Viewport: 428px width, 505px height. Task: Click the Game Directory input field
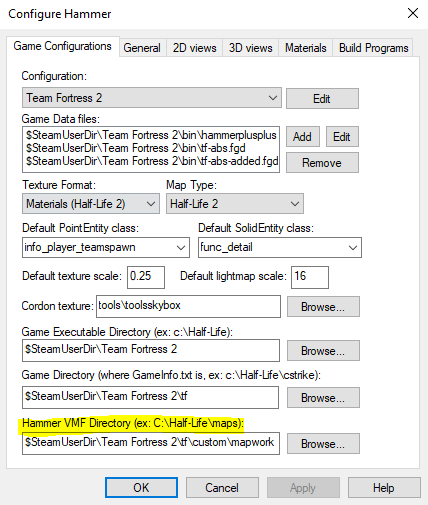(150, 397)
